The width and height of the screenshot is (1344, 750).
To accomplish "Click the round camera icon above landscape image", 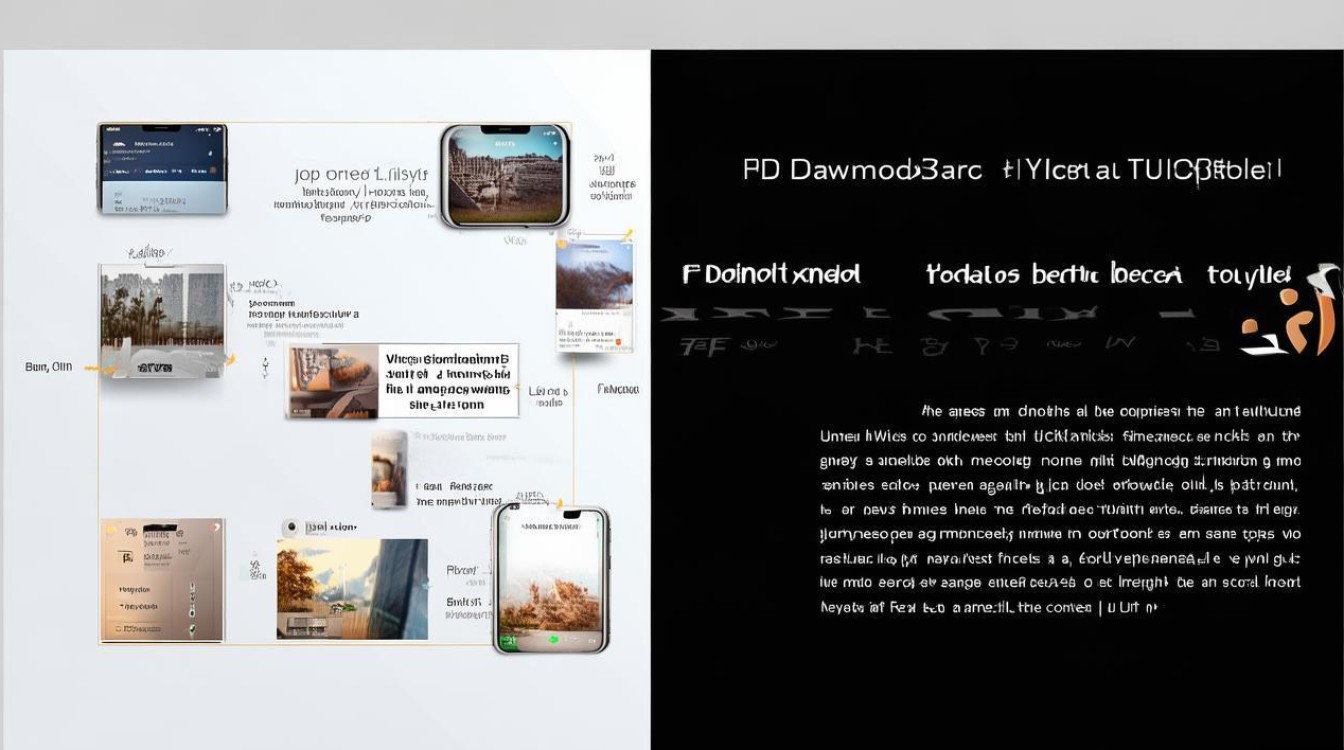I will point(291,527).
